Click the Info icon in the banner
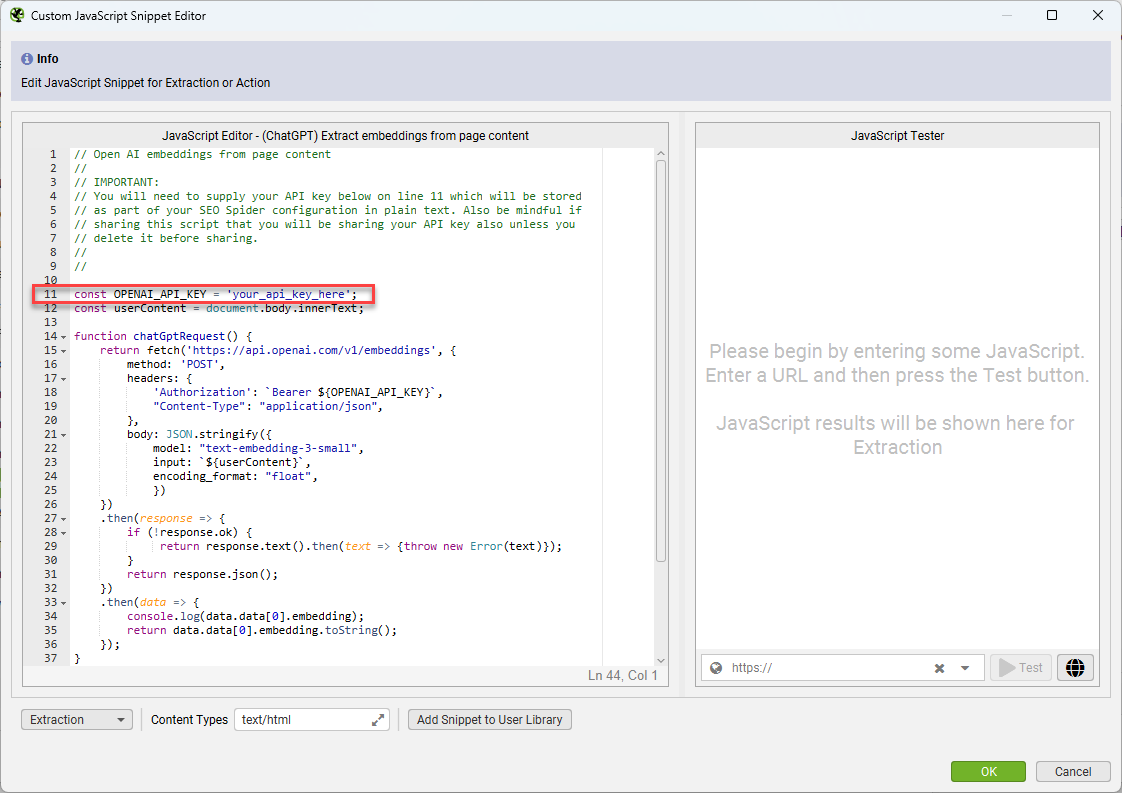The width and height of the screenshot is (1122, 793). tap(27, 58)
